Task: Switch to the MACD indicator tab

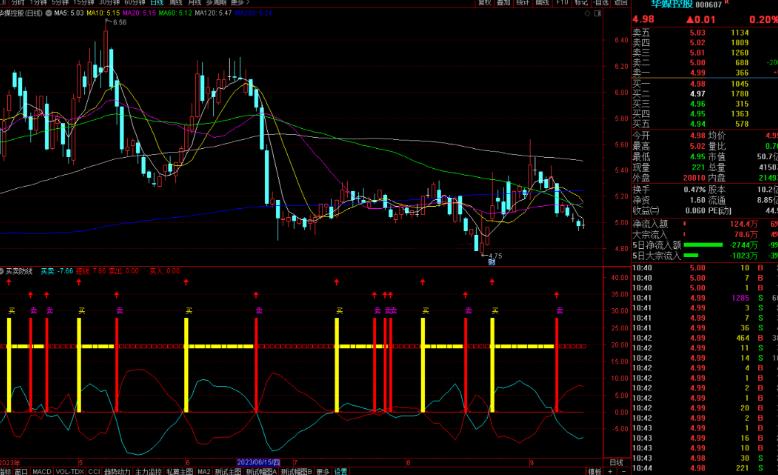Action: (x=42, y=472)
